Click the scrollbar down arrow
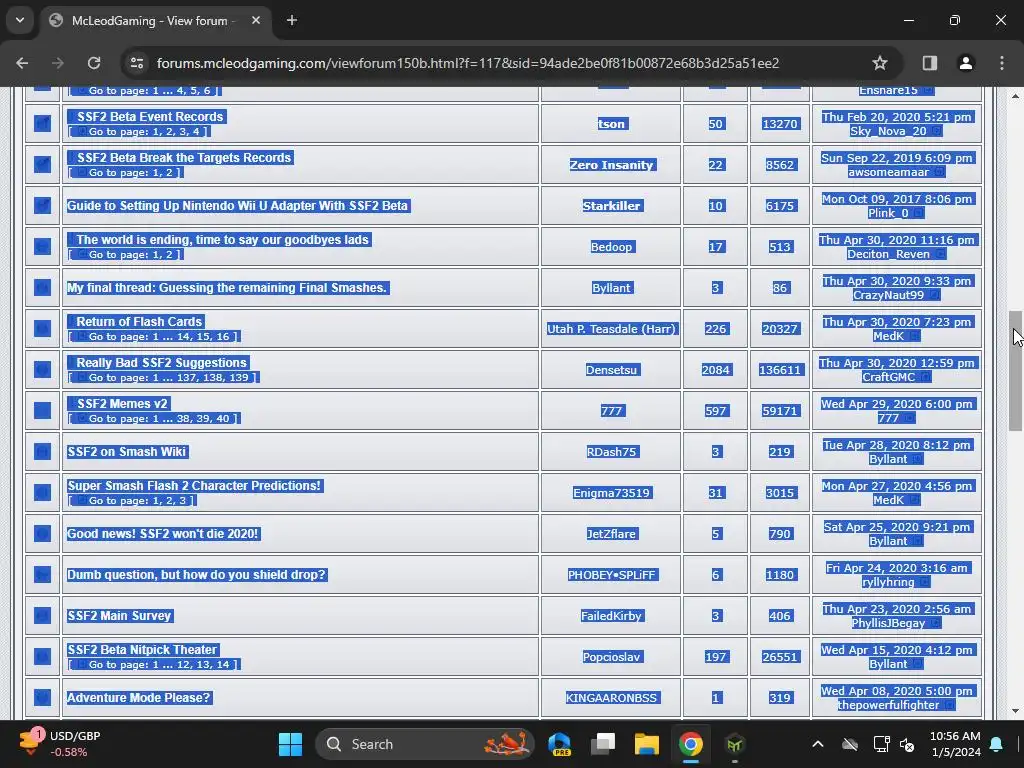1024x768 pixels. (1015, 711)
